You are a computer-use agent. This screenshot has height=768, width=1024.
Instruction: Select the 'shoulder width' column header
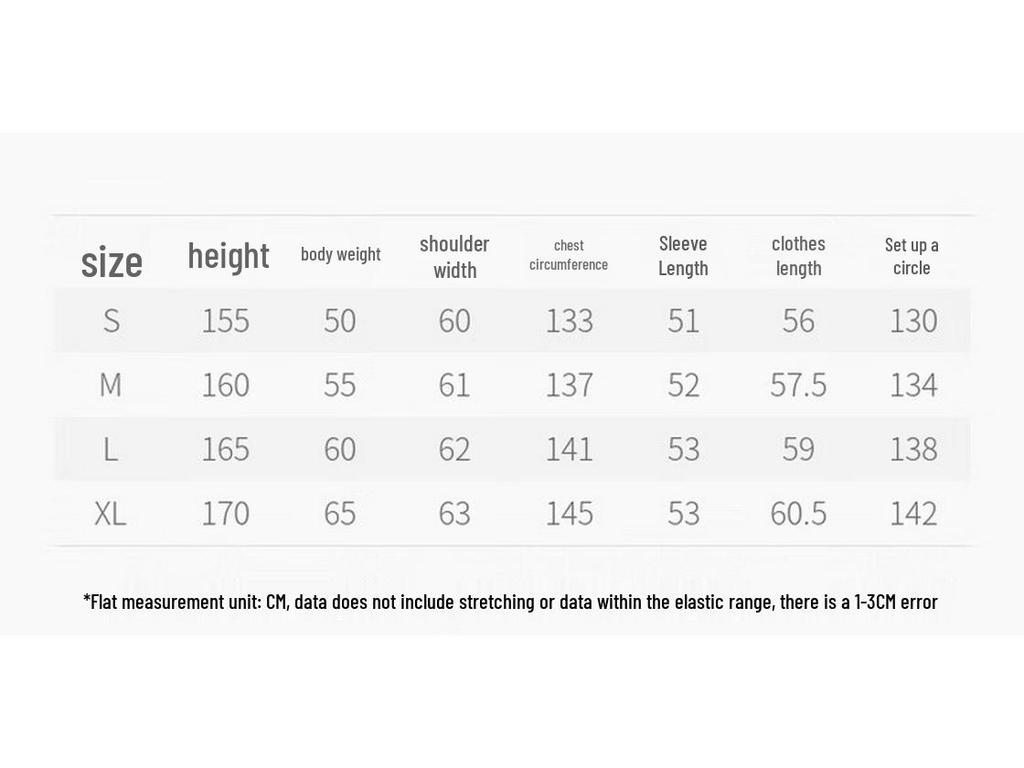(x=455, y=257)
